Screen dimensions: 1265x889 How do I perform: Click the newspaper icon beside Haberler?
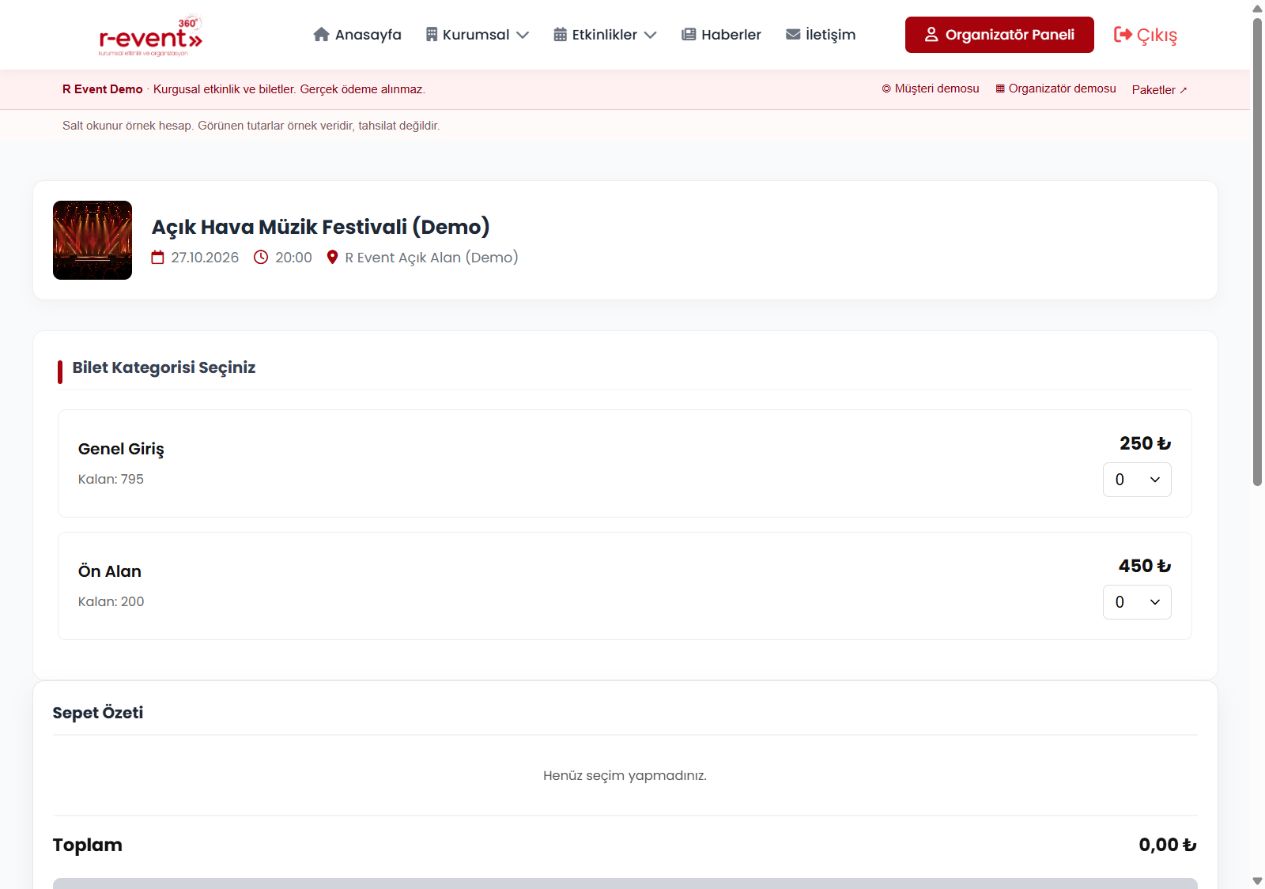coord(688,35)
